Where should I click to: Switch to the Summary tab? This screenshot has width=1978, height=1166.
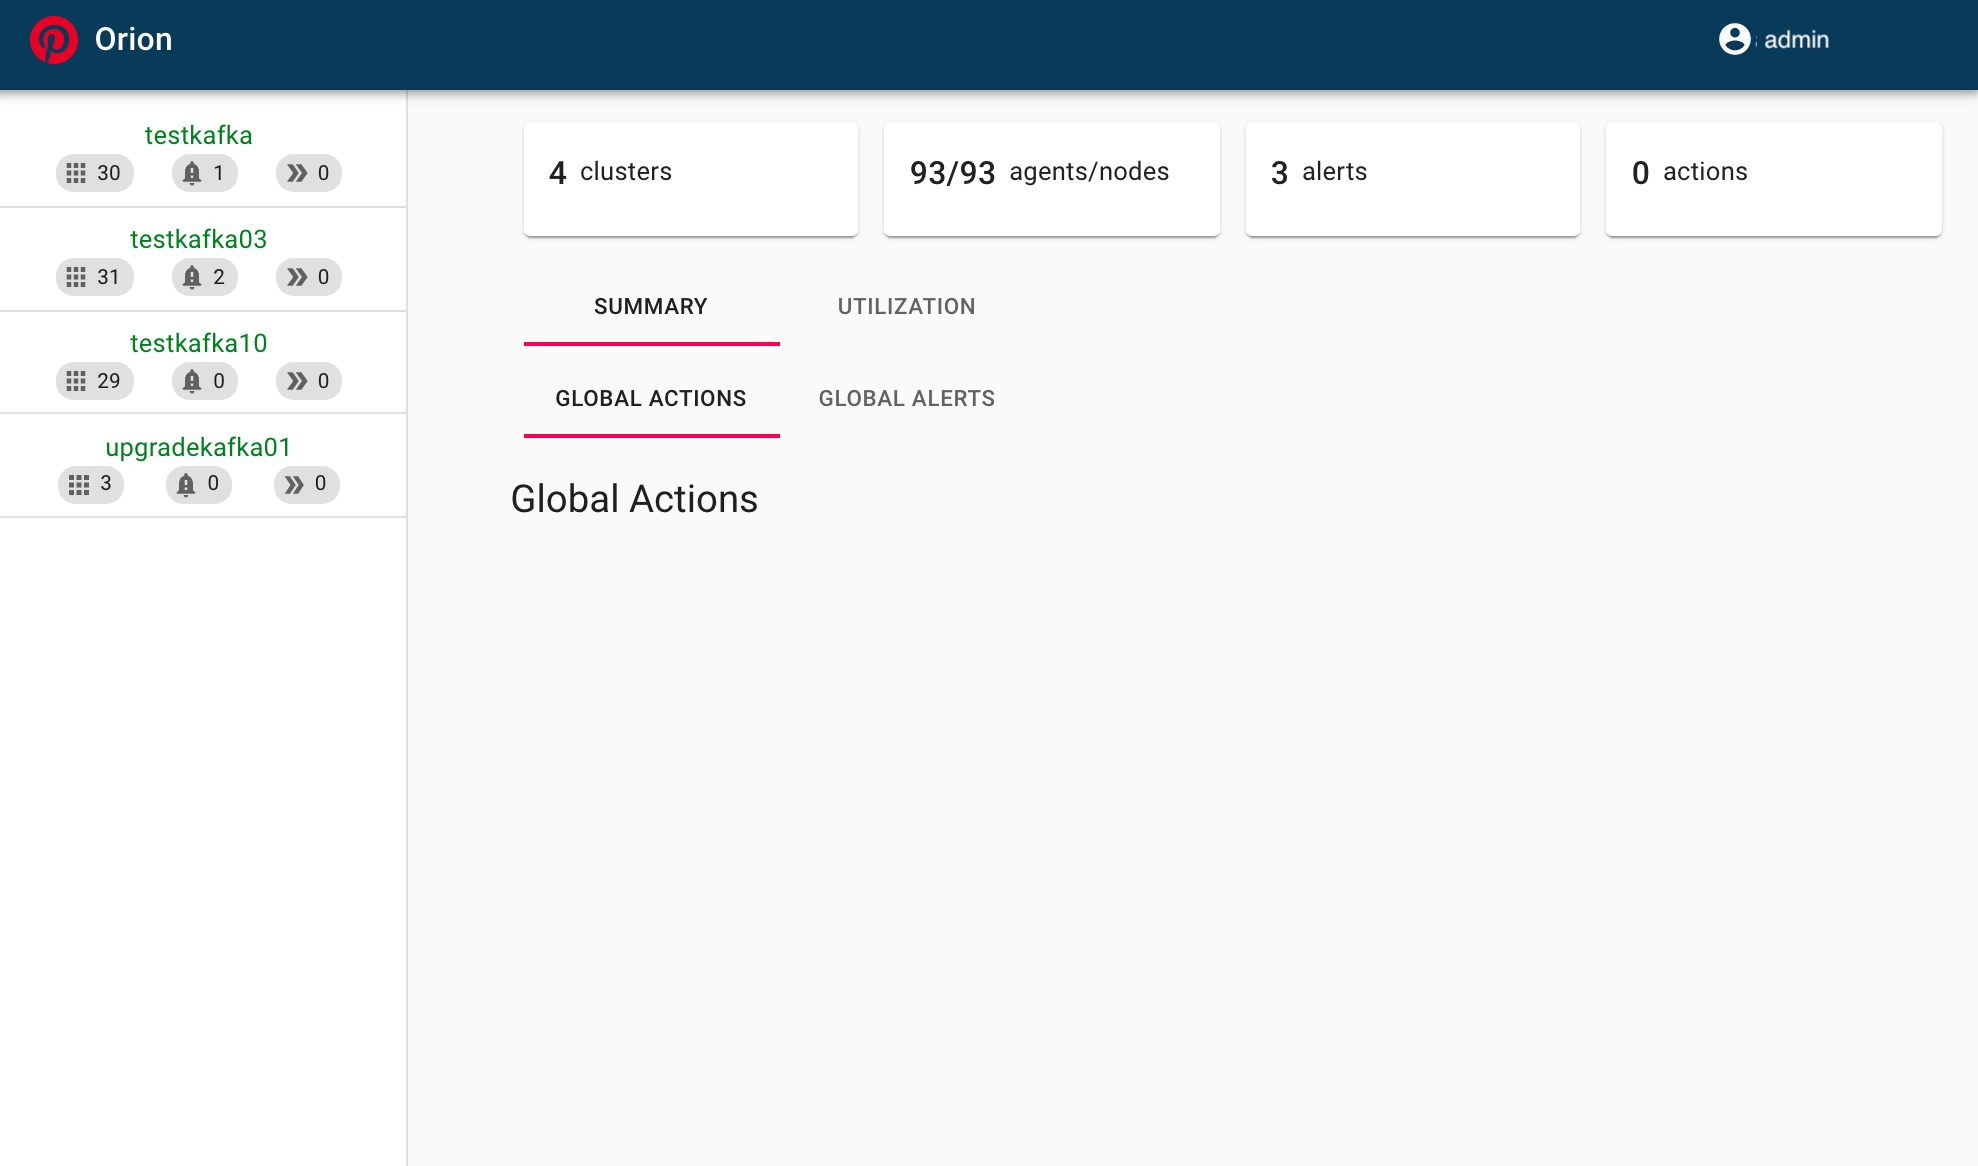coord(651,307)
